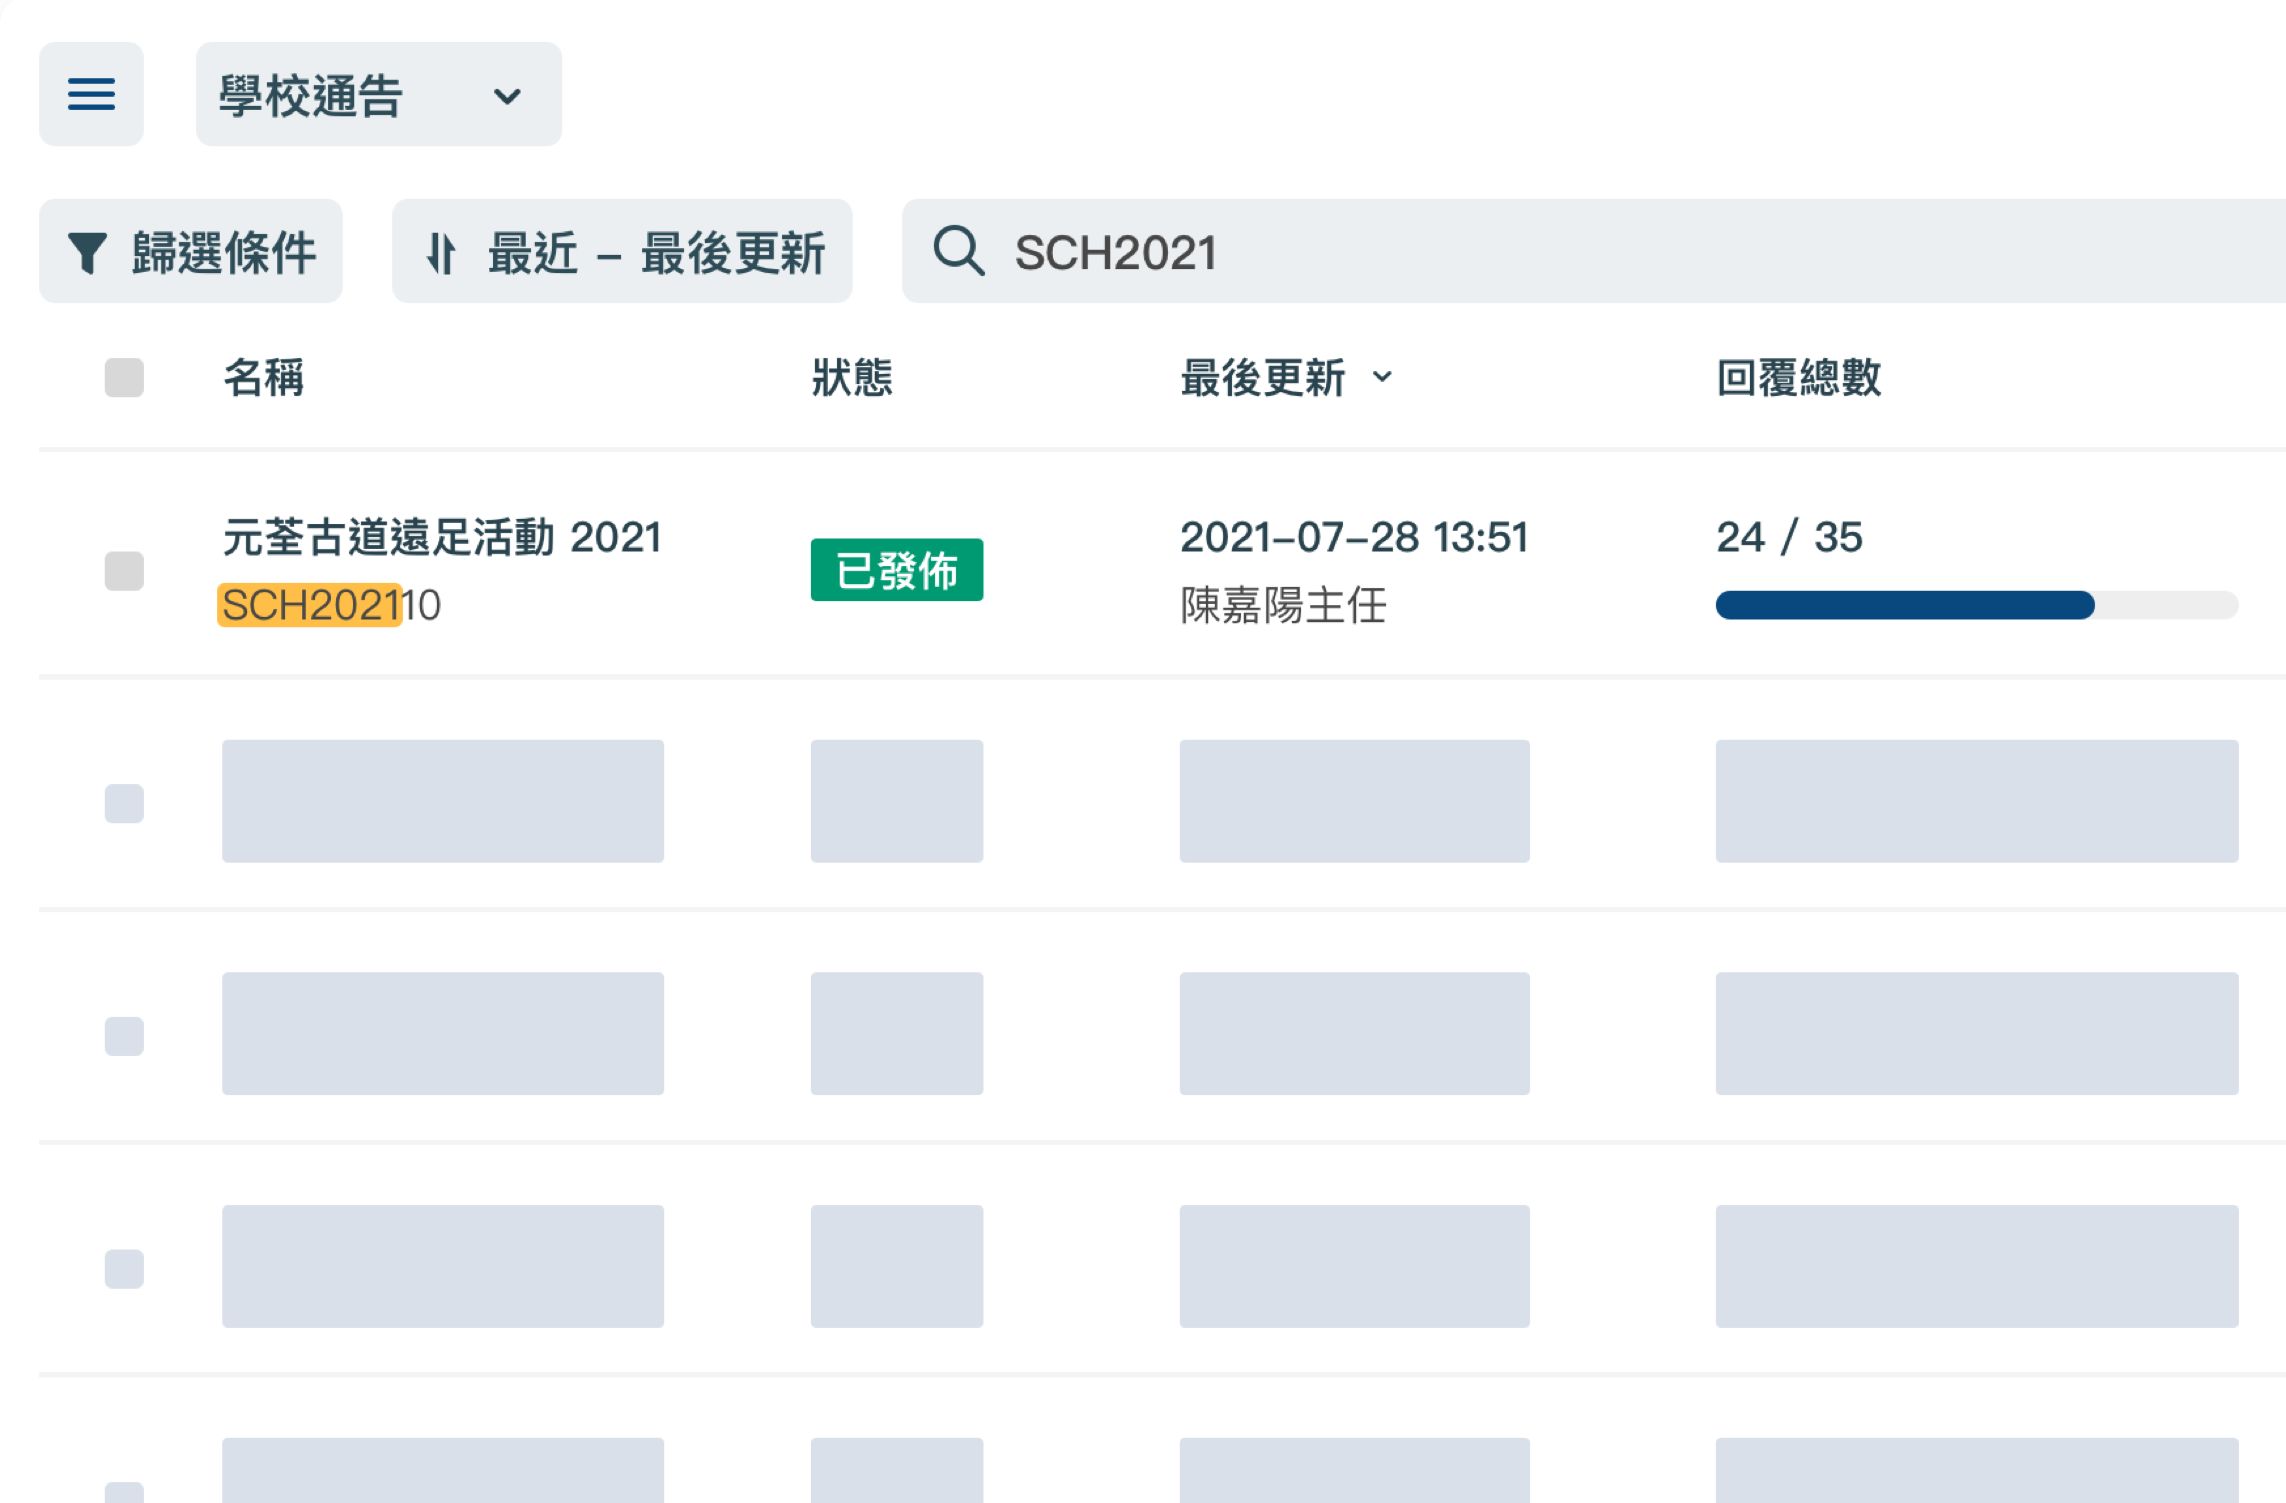Open notice 元荃古道遠足活動 2021

442,537
